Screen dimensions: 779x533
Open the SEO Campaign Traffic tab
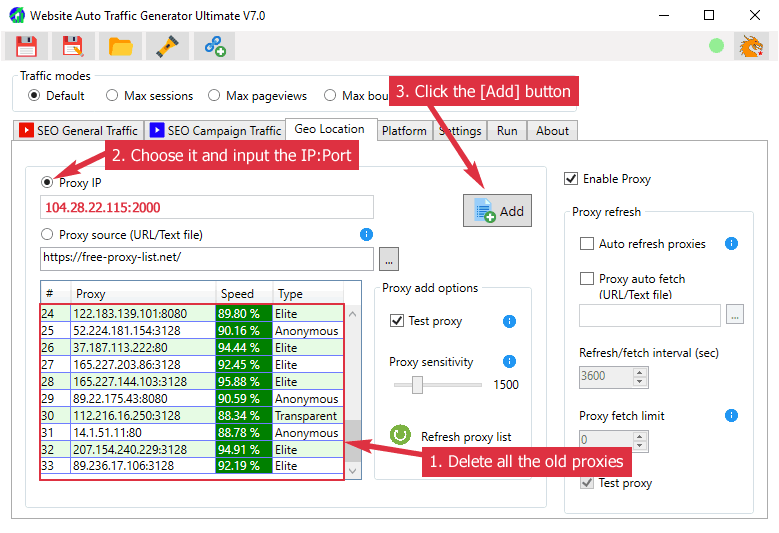[215, 131]
